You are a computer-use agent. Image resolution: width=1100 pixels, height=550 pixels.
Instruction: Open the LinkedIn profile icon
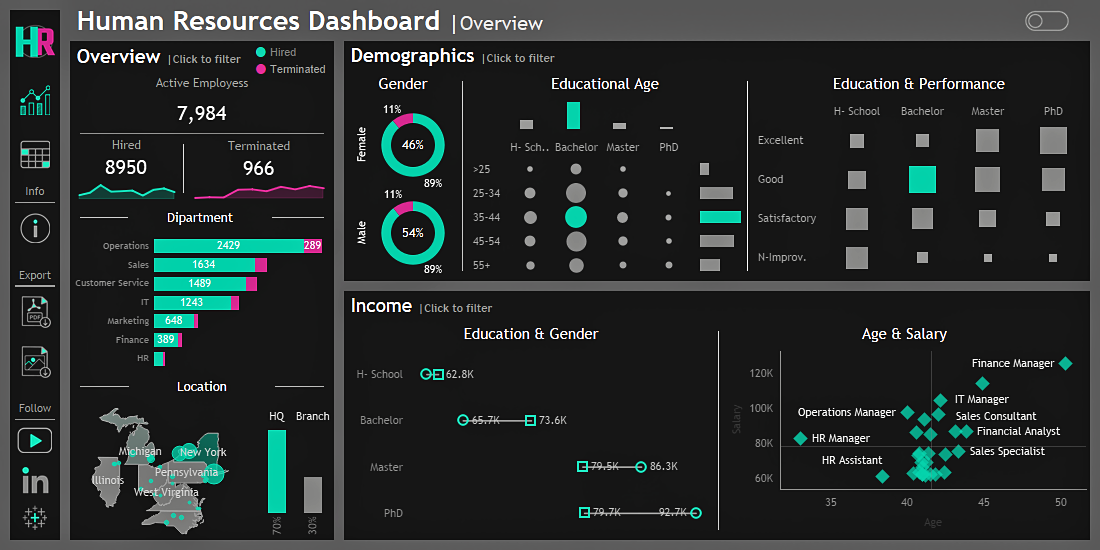coord(35,481)
